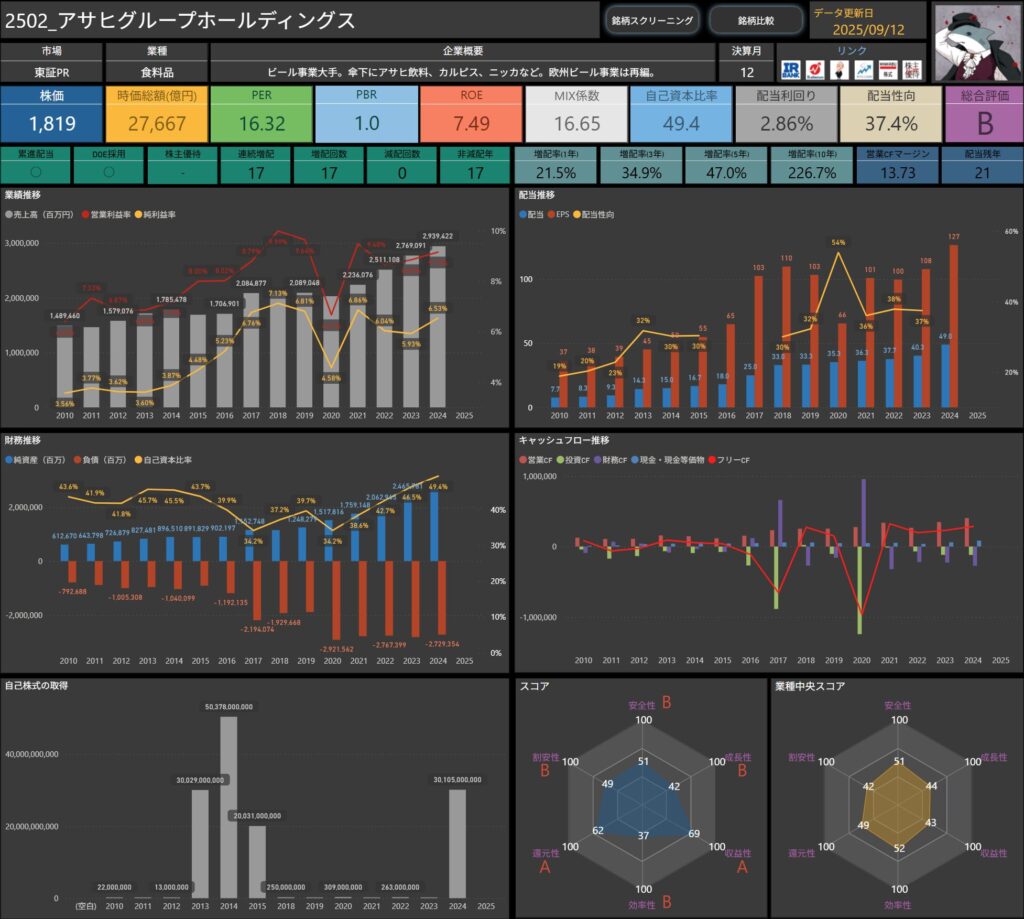Select the 株価 tile showing 1,819

pos(51,113)
